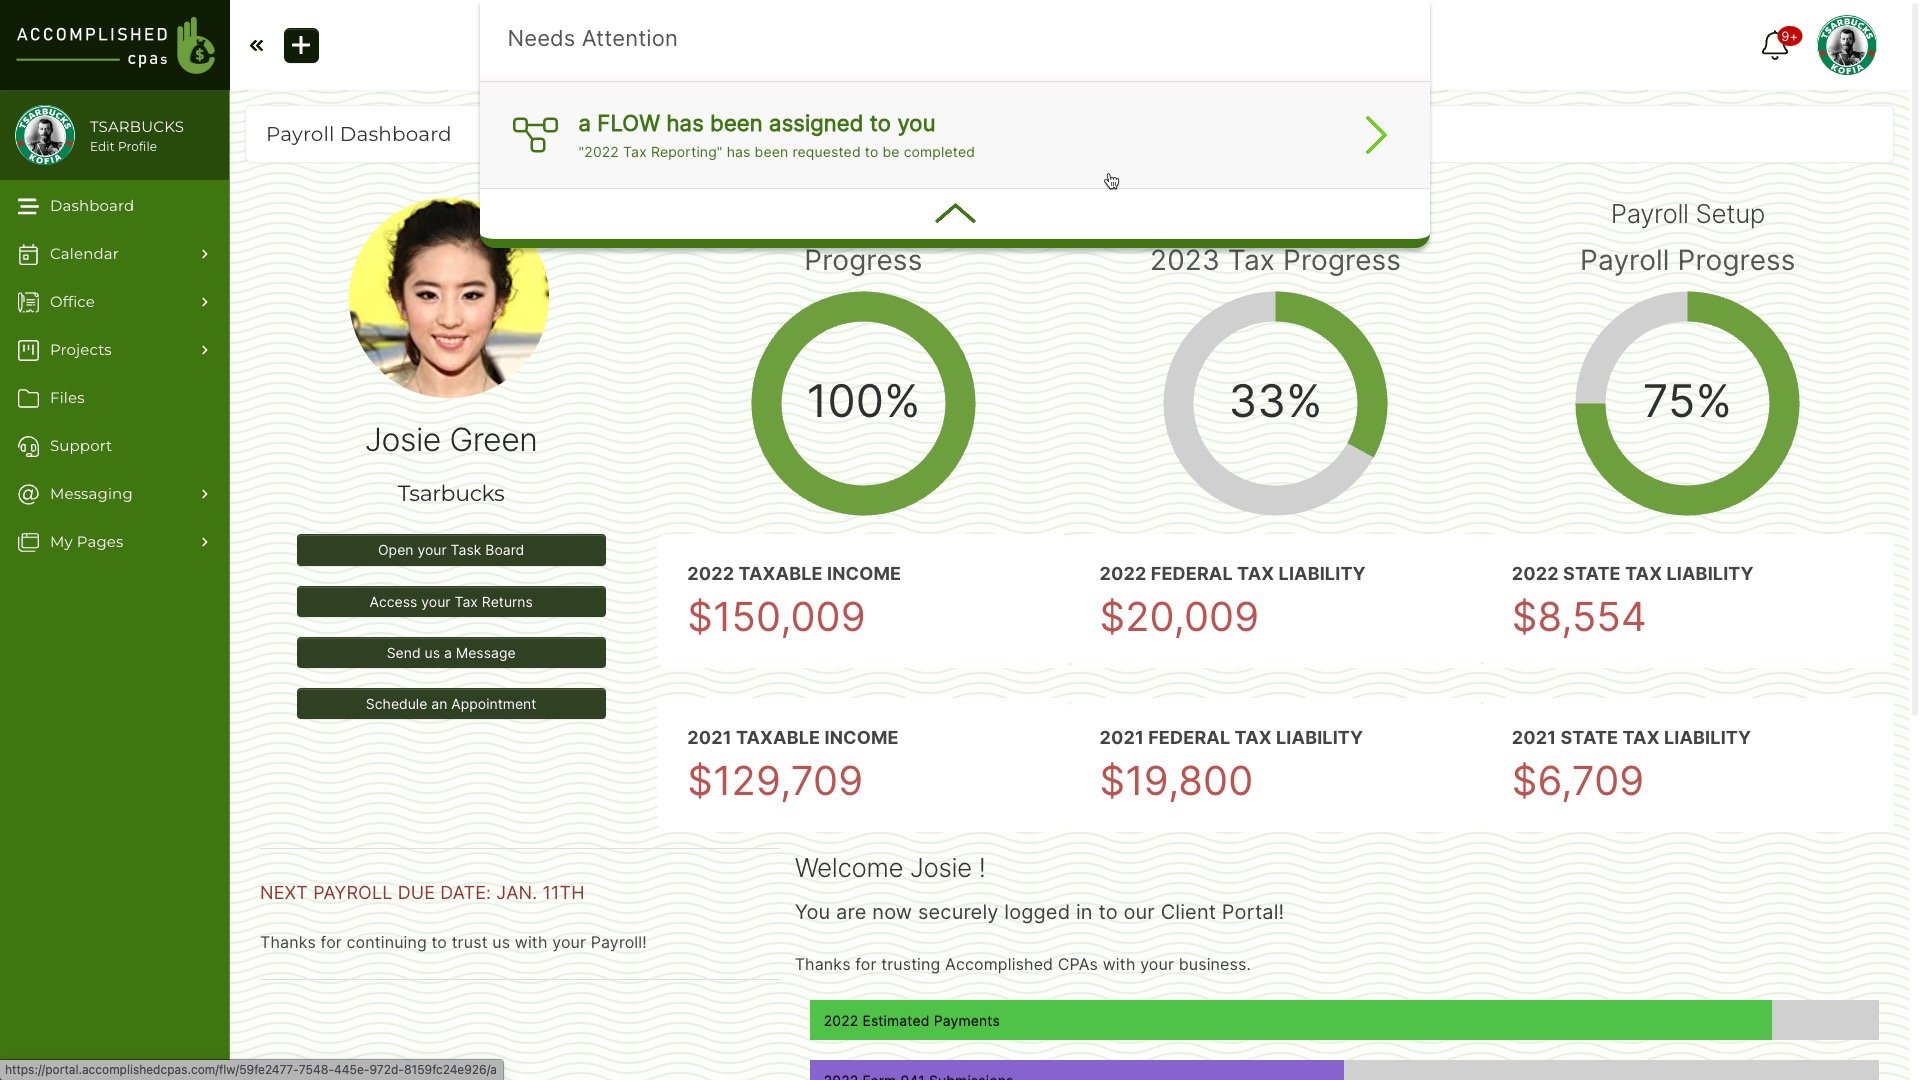Collapse the Needs Attention panel
1920x1080 pixels.
coord(954,213)
